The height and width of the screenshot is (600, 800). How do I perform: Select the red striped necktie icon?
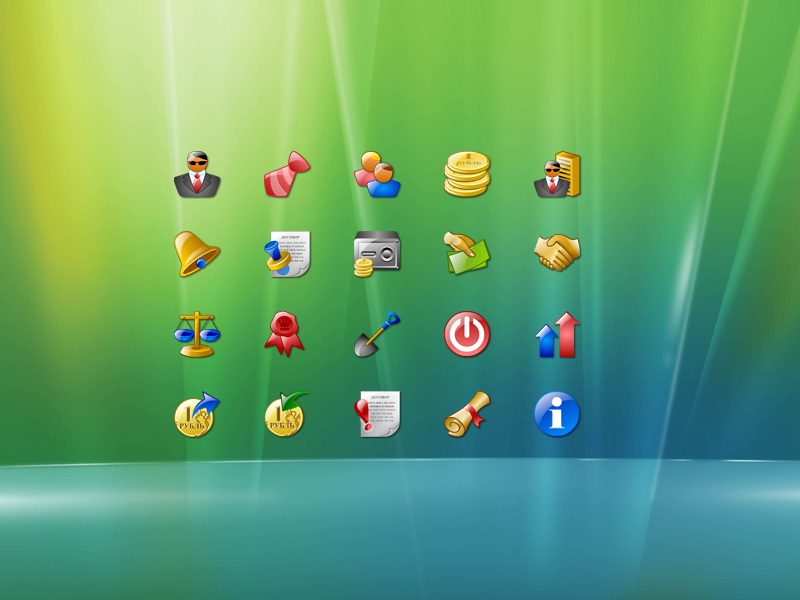click(287, 174)
